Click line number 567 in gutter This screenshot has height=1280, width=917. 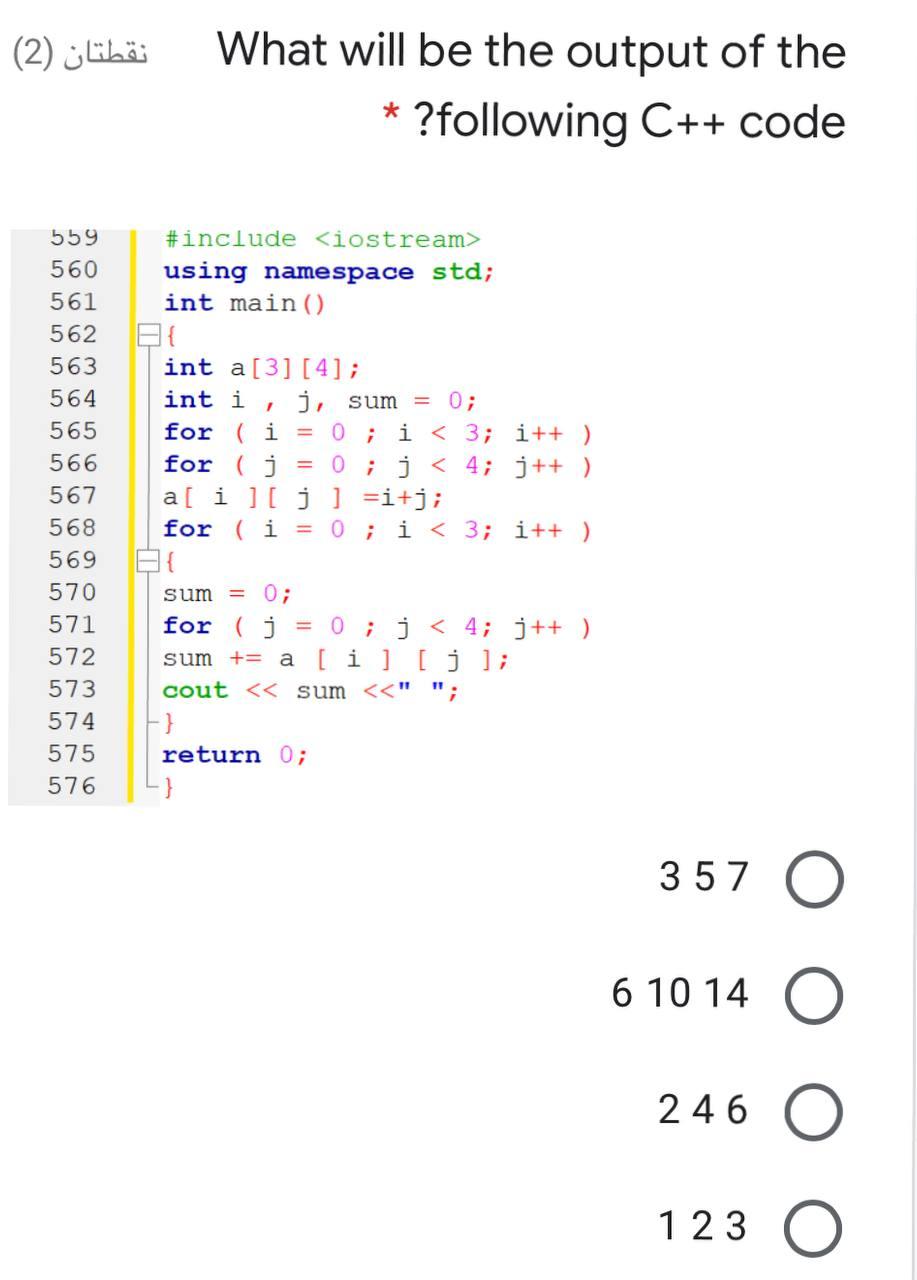coord(73,496)
